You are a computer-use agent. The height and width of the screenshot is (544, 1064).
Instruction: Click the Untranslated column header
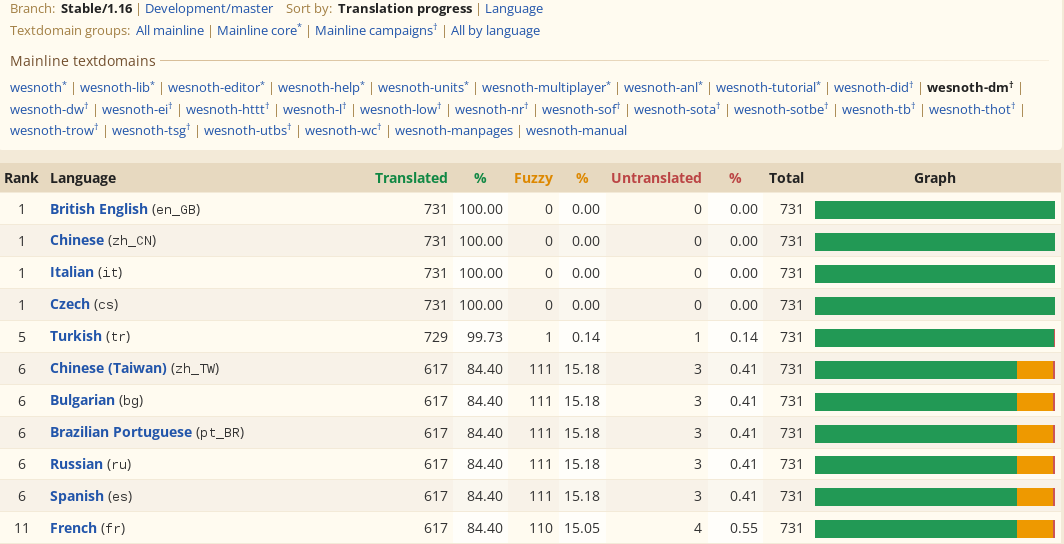point(656,178)
